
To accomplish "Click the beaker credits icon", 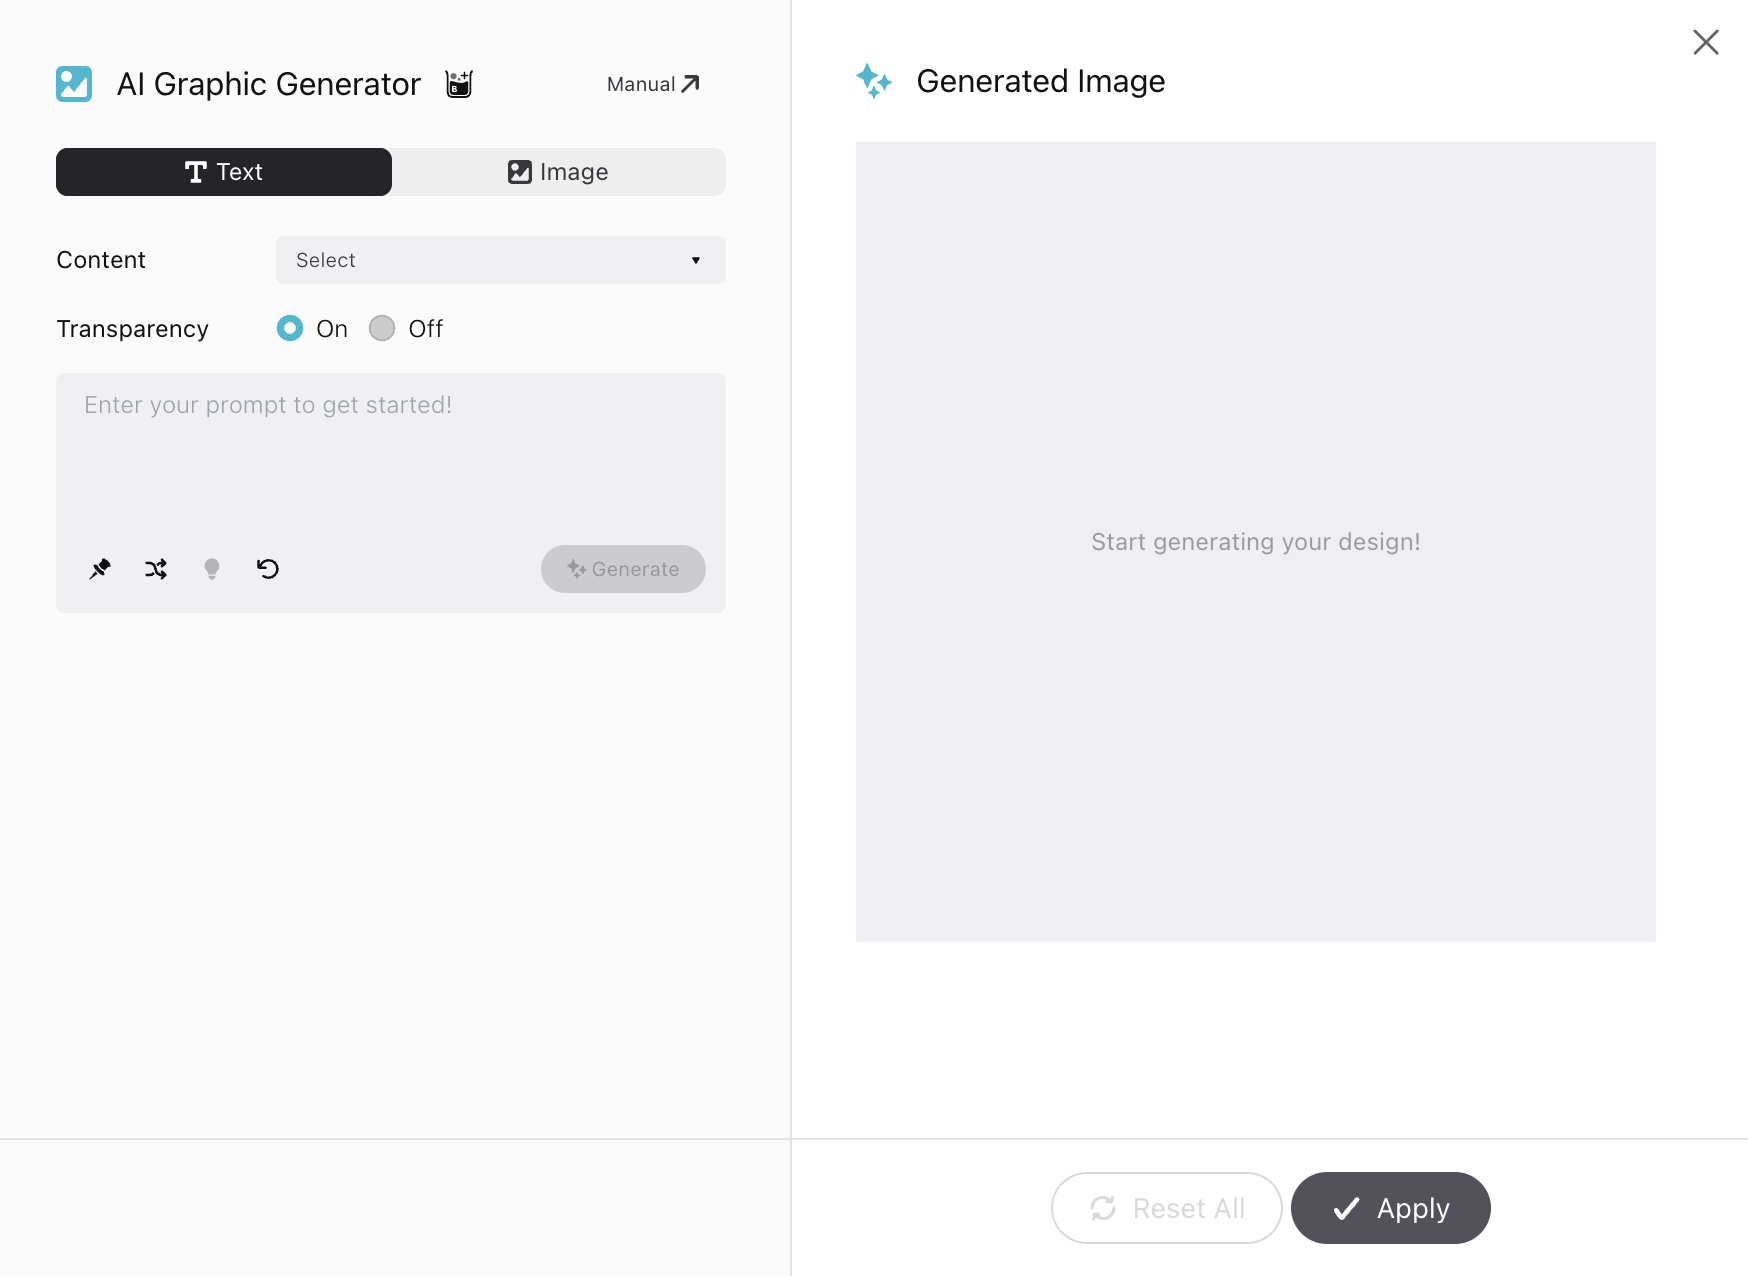I will click(x=458, y=84).
